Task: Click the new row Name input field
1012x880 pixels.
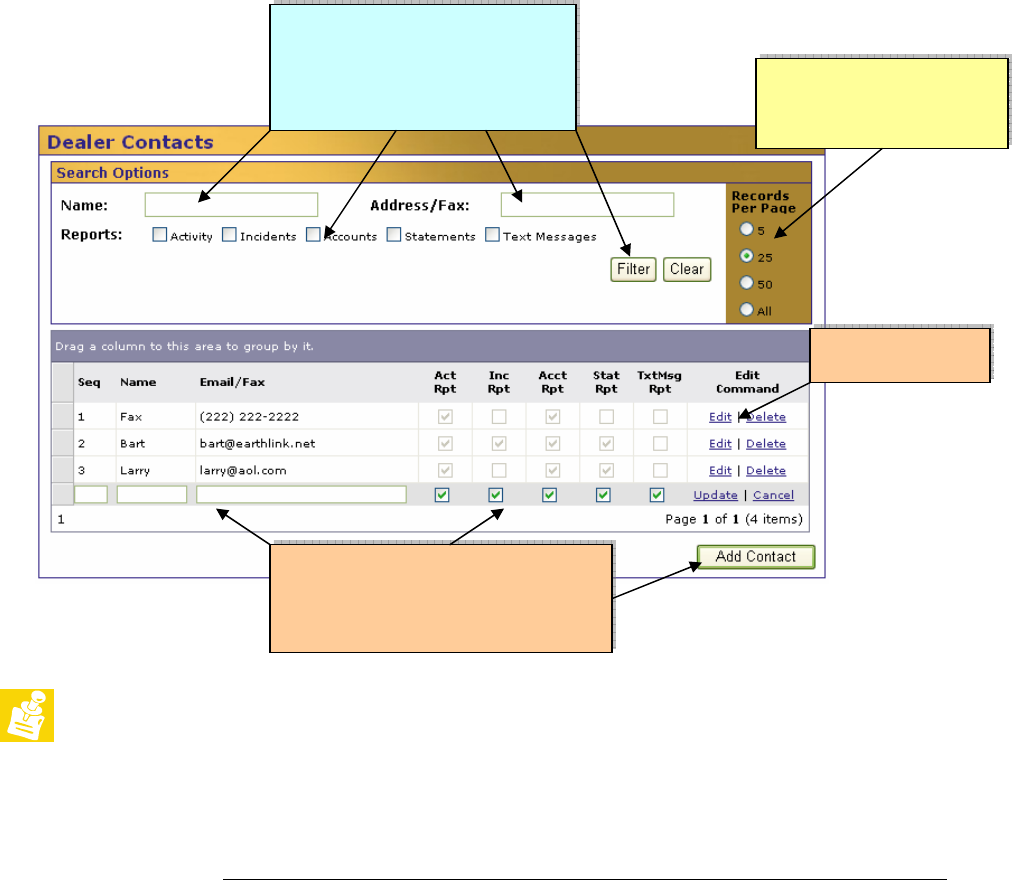Action: [152, 495]
